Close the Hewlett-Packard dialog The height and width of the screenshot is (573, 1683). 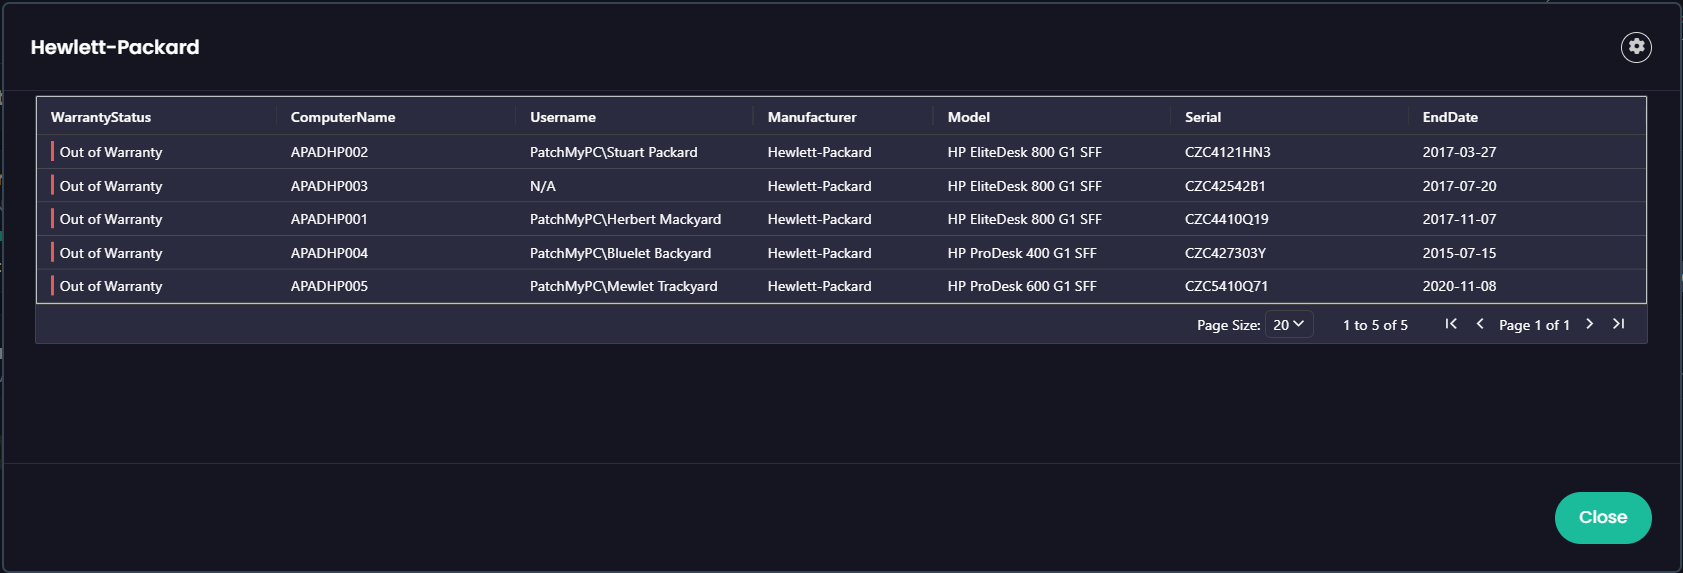tap(1602, 517)
